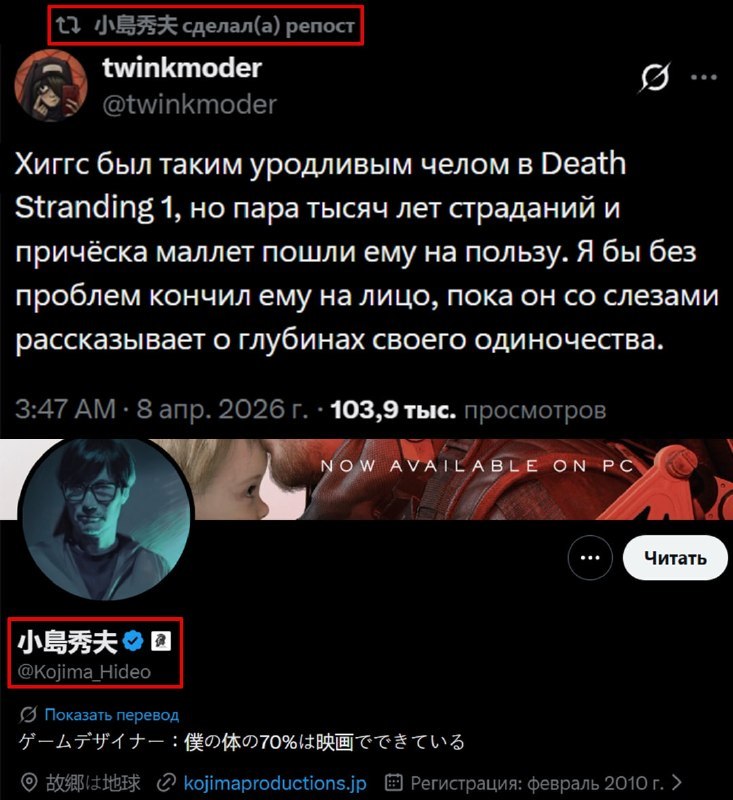Click the translate icon beside Показать перевод
Screen dimensions: 733x800
point(28,714)
